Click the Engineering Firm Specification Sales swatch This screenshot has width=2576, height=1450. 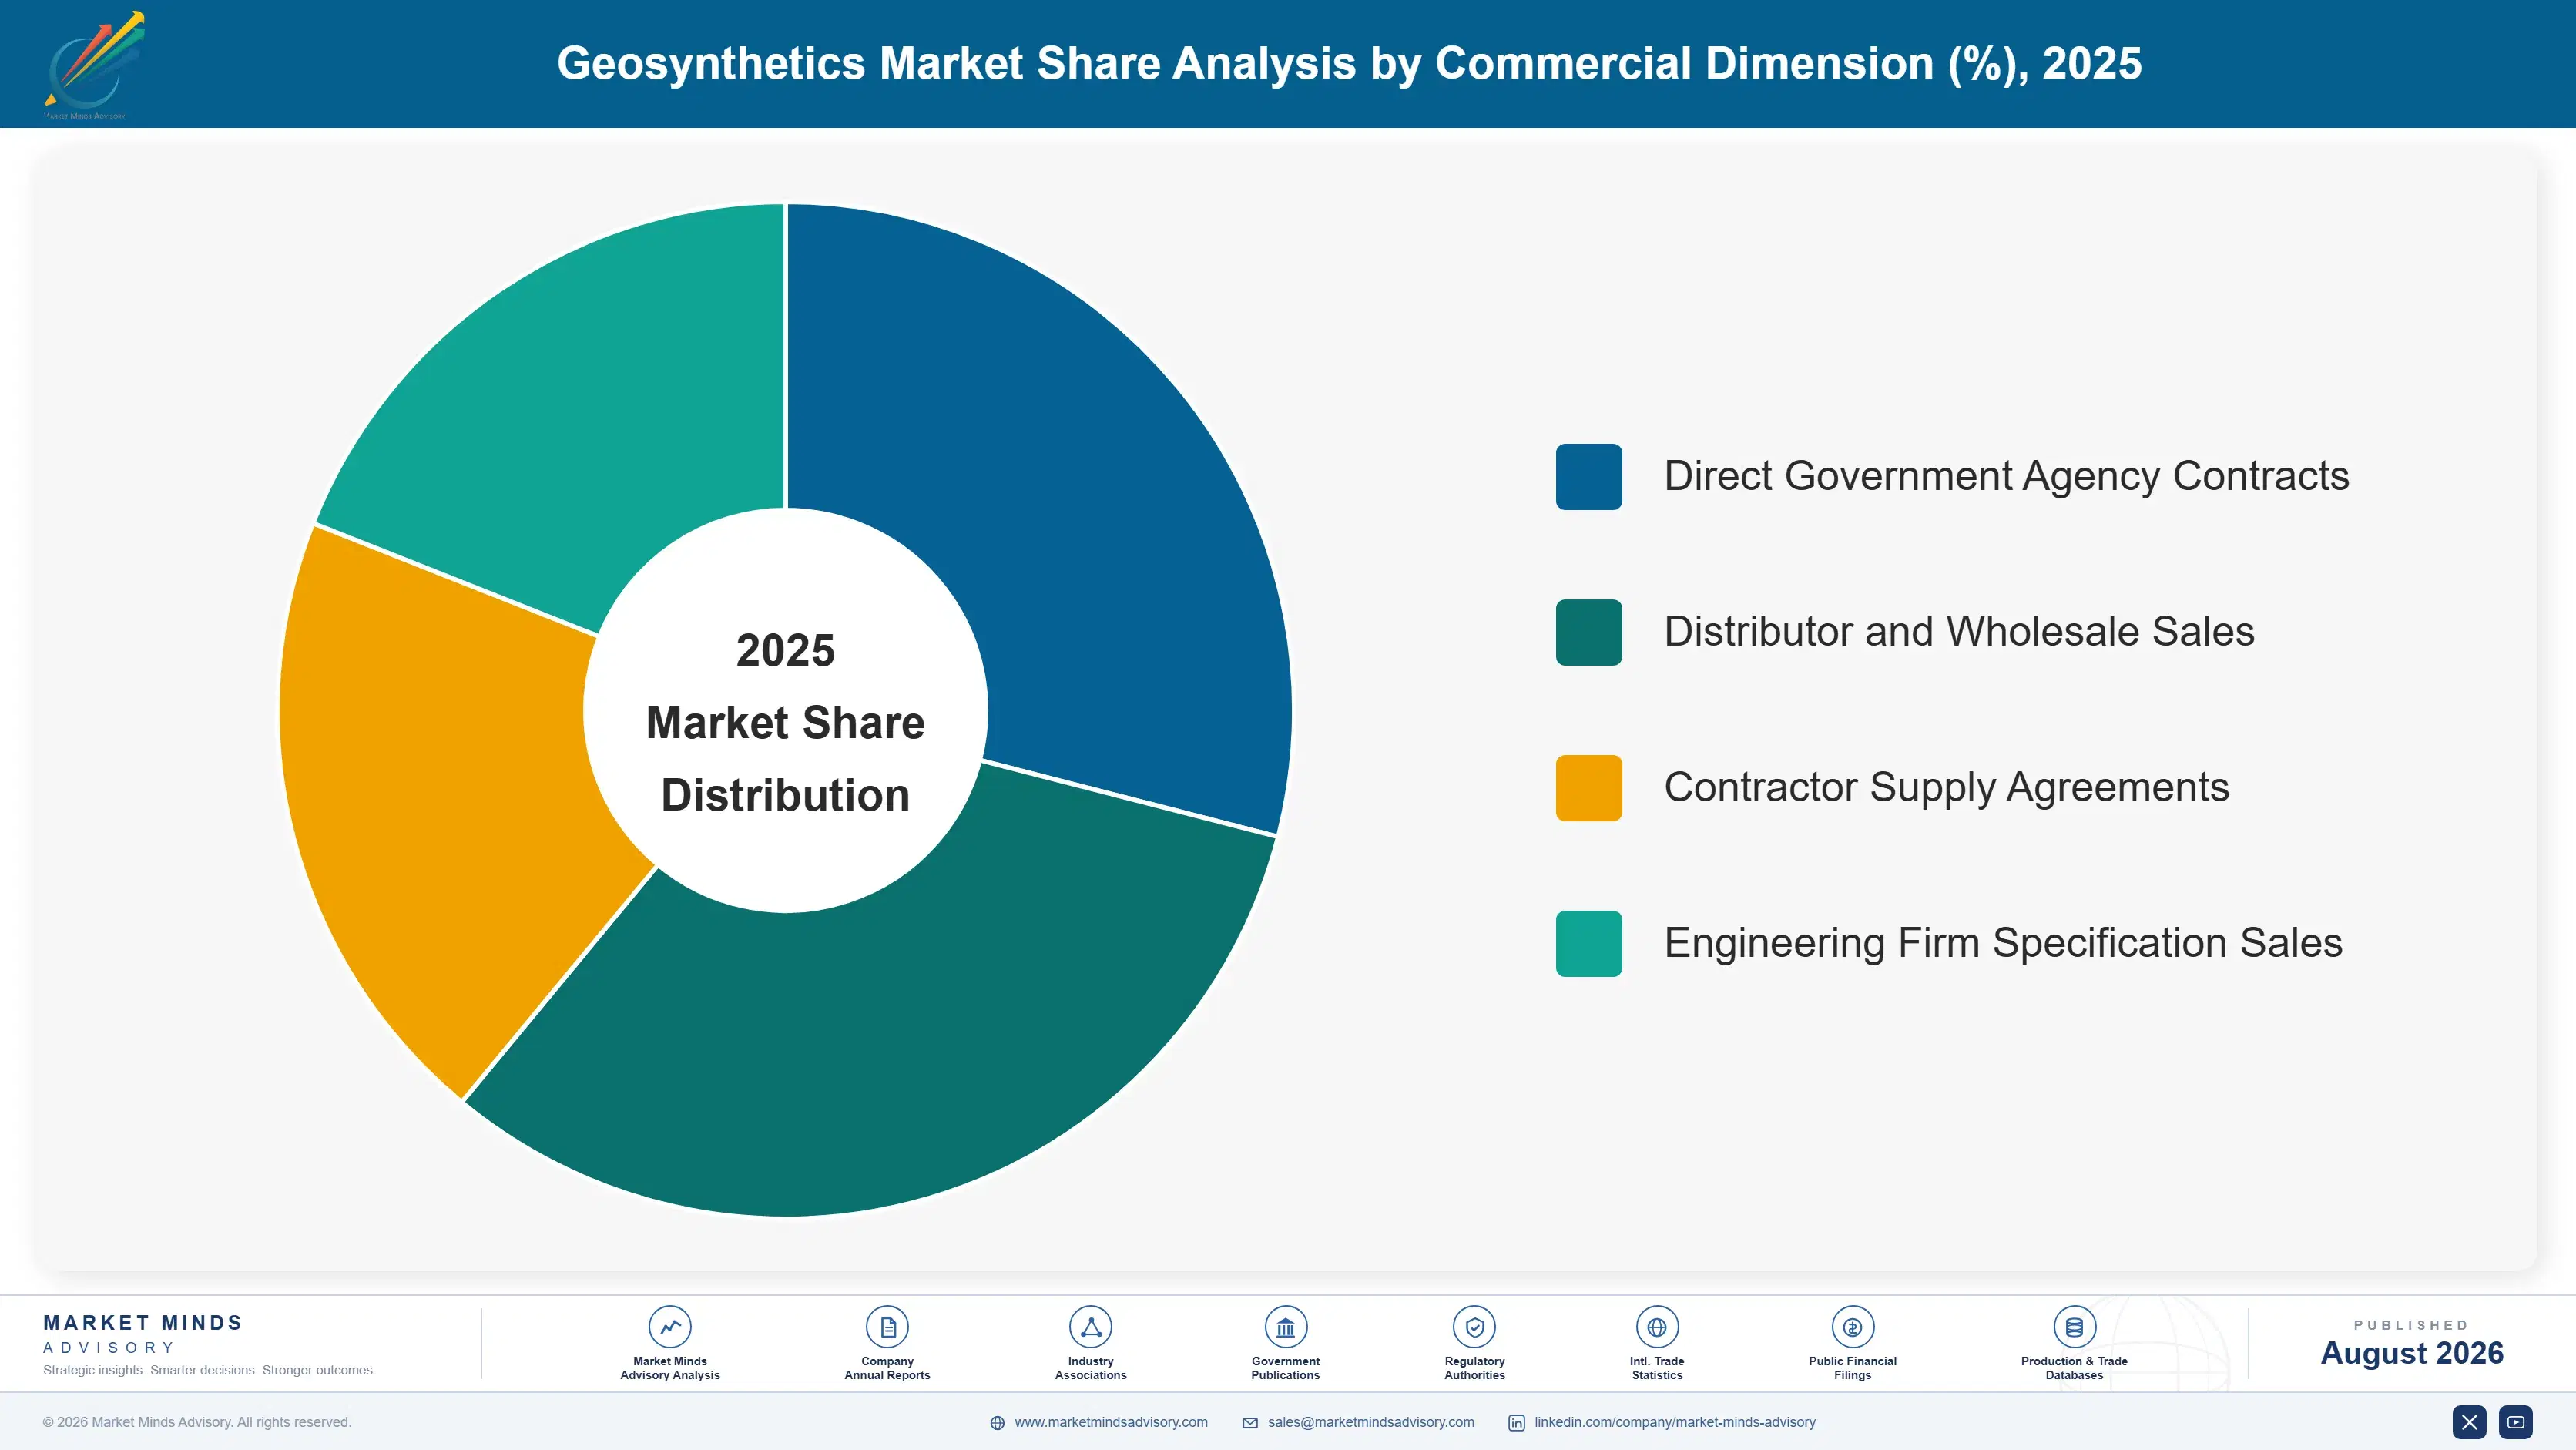click(x=1588, y=943)
